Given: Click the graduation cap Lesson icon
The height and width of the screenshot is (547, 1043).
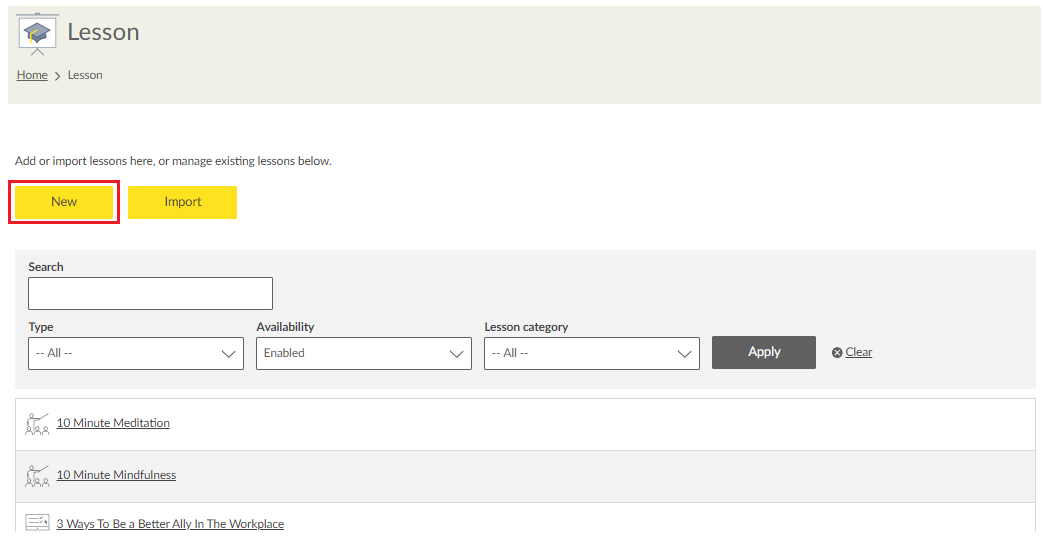Looking at the screenshot, I should (38, 33).
